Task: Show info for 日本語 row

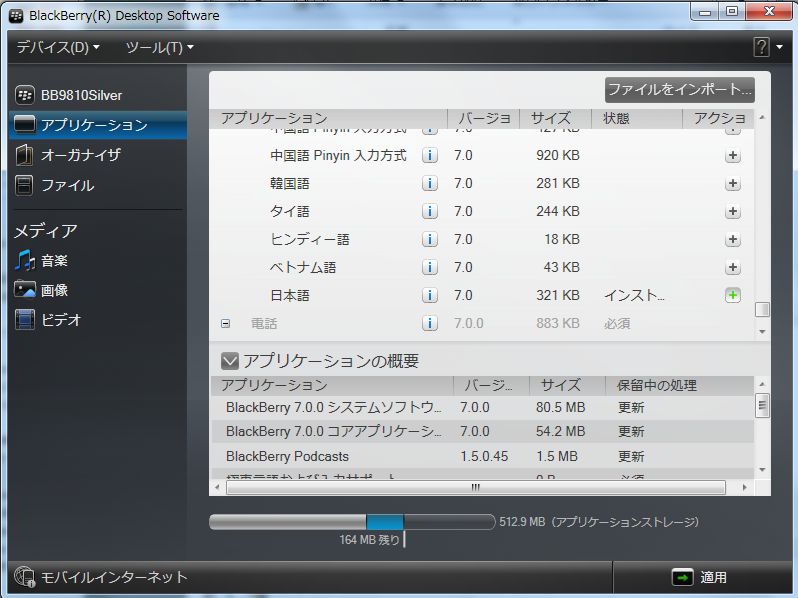Action: pos(430,295)
